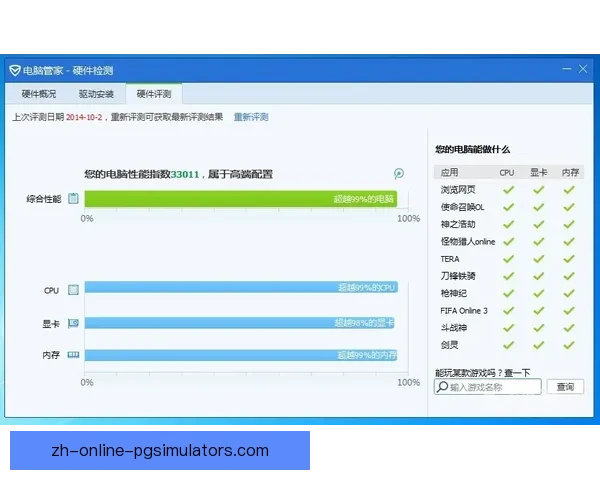
Task: Open the 综合性能 clipboard detail icon
Action: pos(73,198)
